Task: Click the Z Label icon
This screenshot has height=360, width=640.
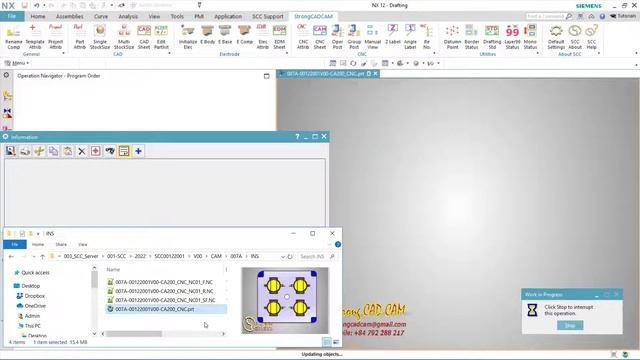Action: (393, 35)
